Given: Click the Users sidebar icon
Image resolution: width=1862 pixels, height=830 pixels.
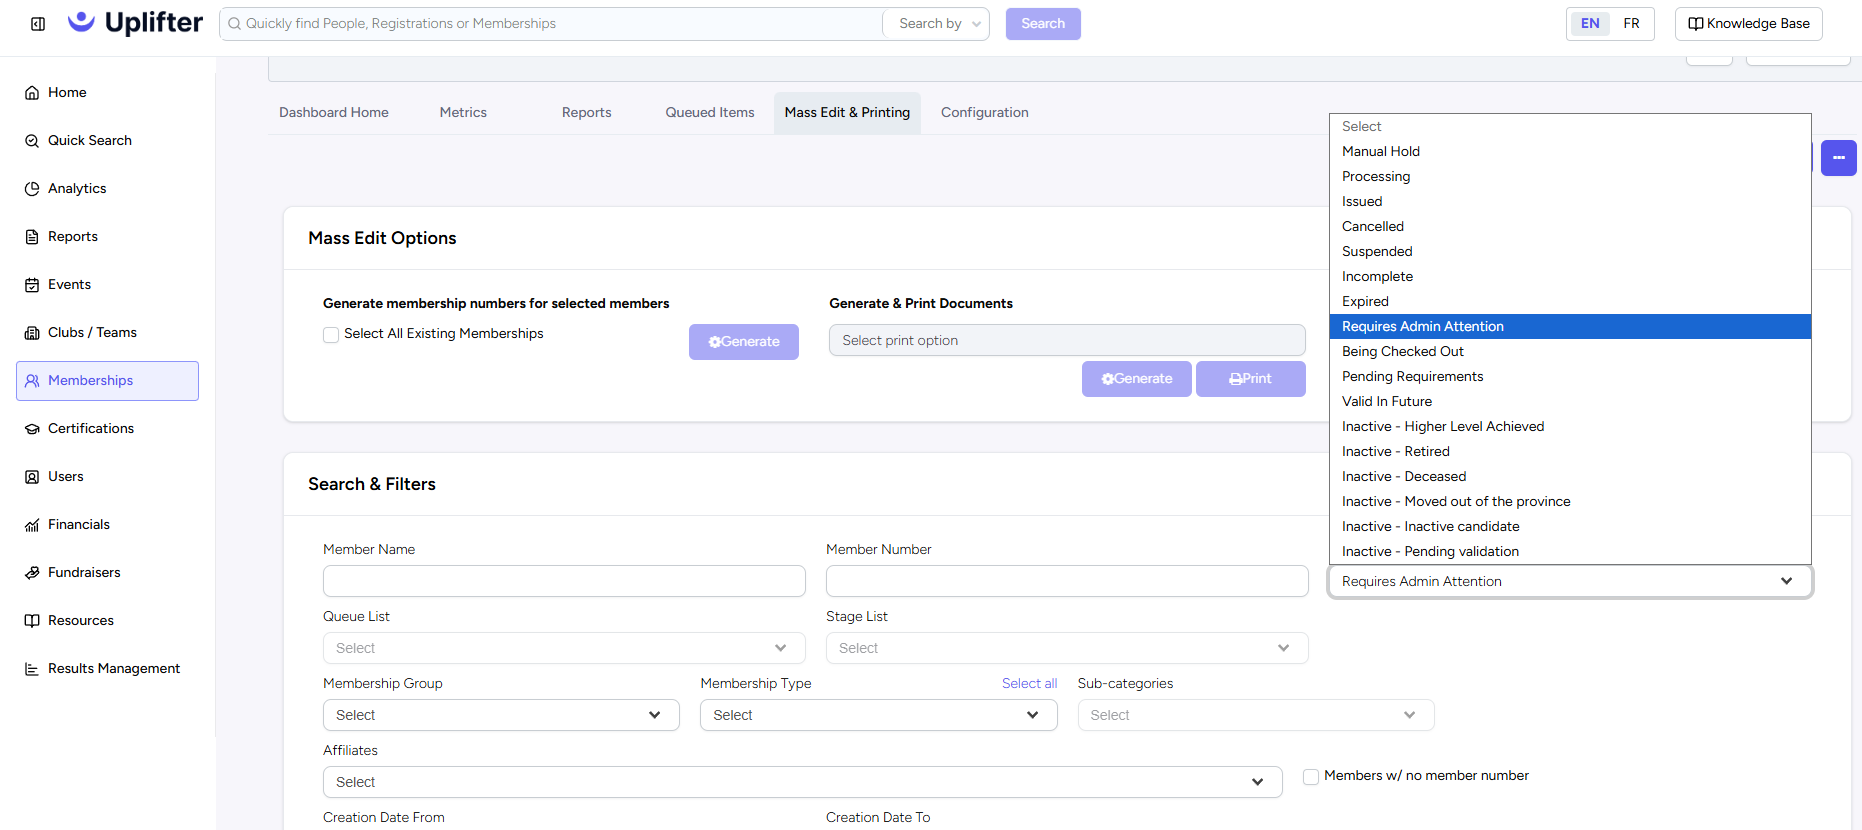Looking at the screenshot, I should [32, 477].
